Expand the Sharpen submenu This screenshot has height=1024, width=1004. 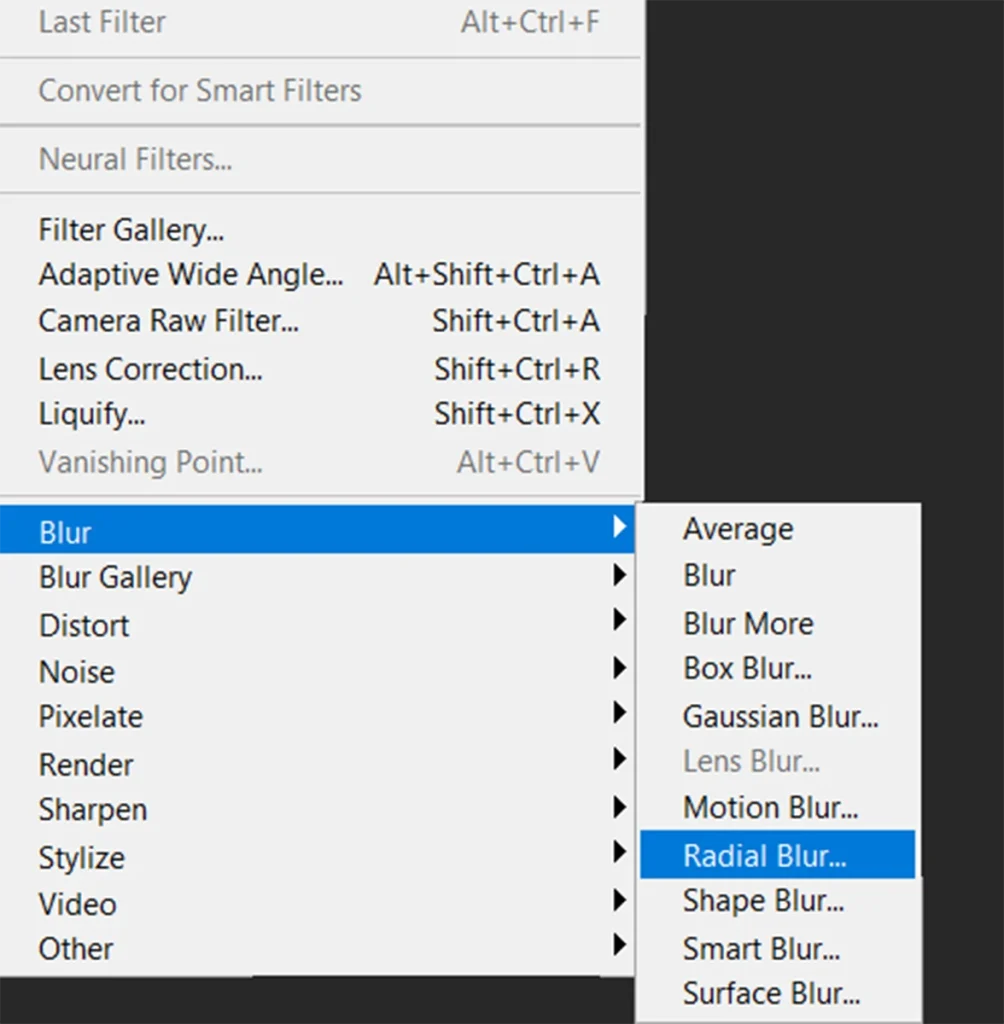tap(93, 810)
